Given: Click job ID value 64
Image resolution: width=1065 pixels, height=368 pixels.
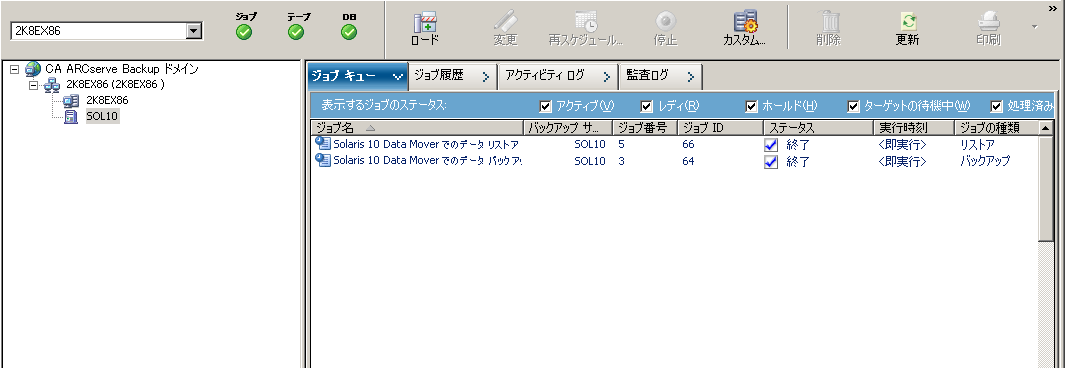Looking at the screenshot, I should click(x=688, y=162).
